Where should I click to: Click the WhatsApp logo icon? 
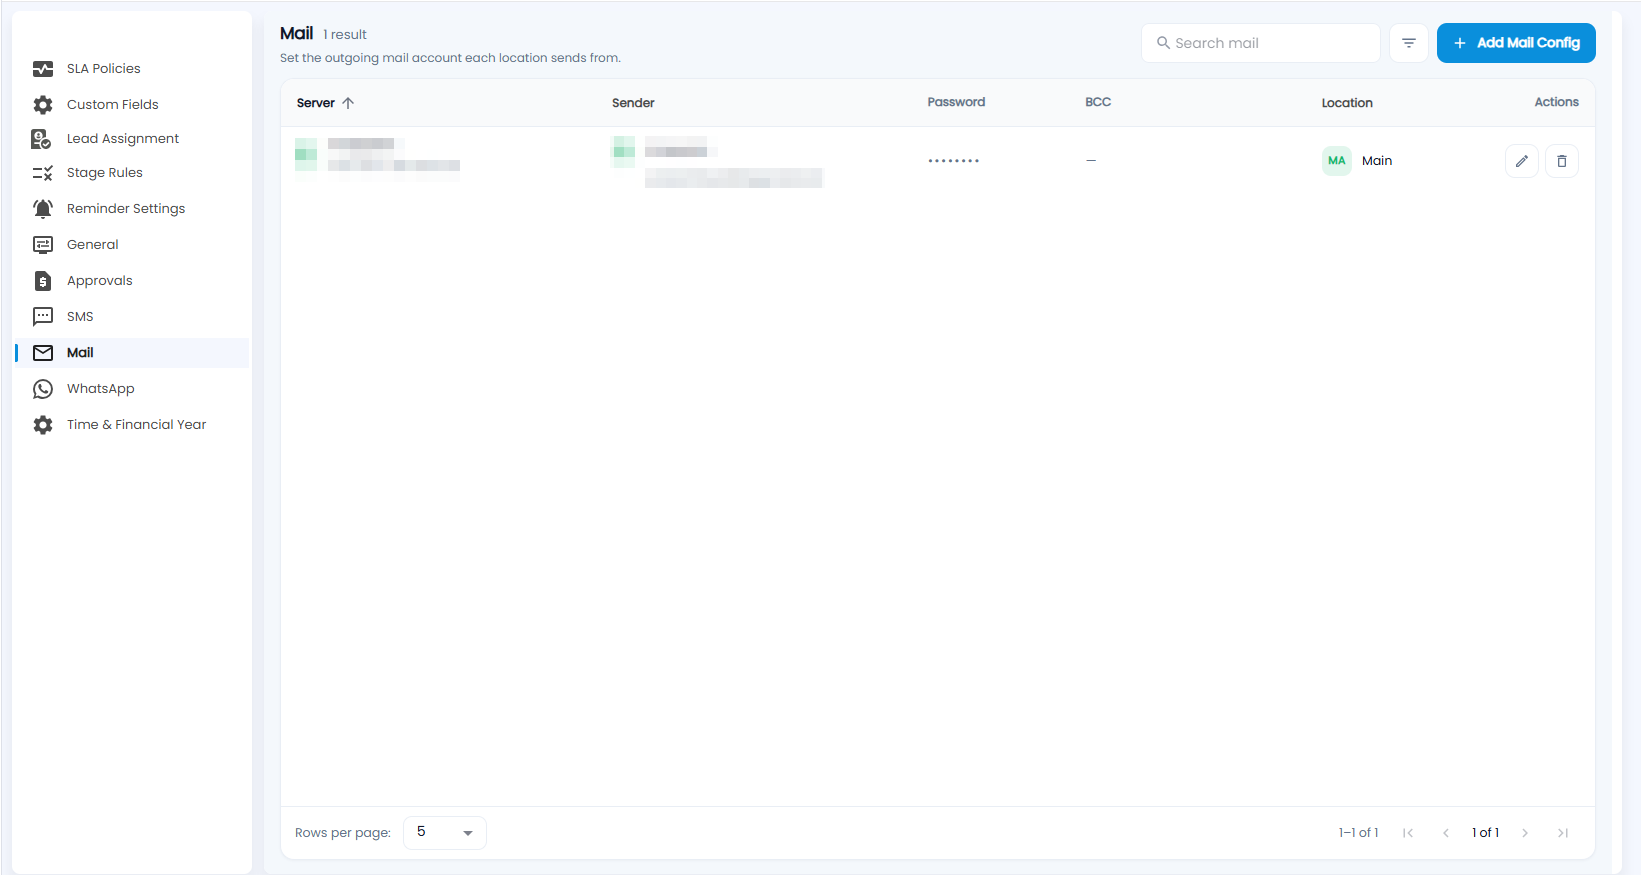click(43, 389)
